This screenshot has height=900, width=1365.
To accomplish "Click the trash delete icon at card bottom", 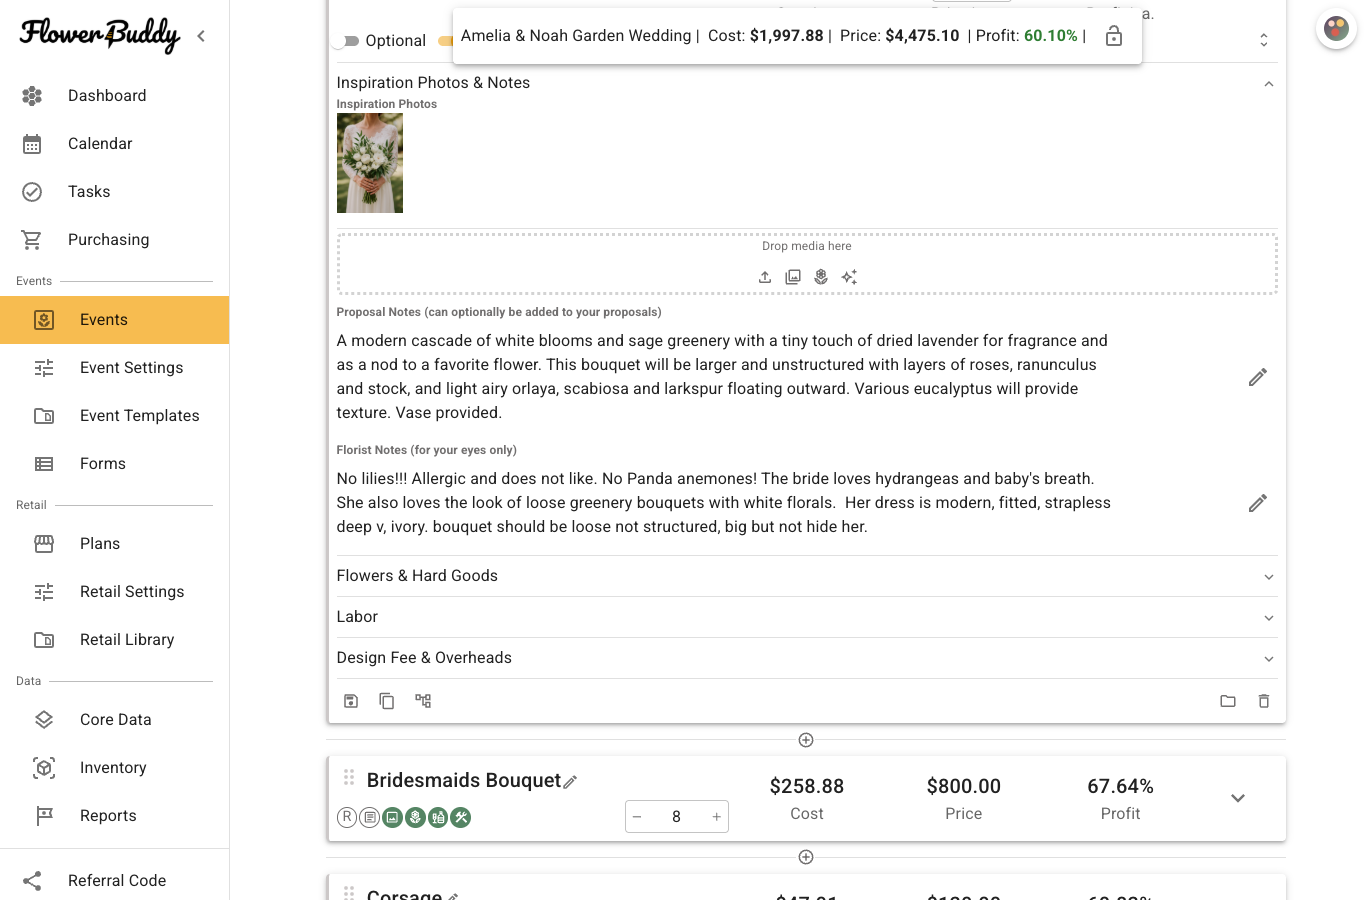I will click(1264, 701).
